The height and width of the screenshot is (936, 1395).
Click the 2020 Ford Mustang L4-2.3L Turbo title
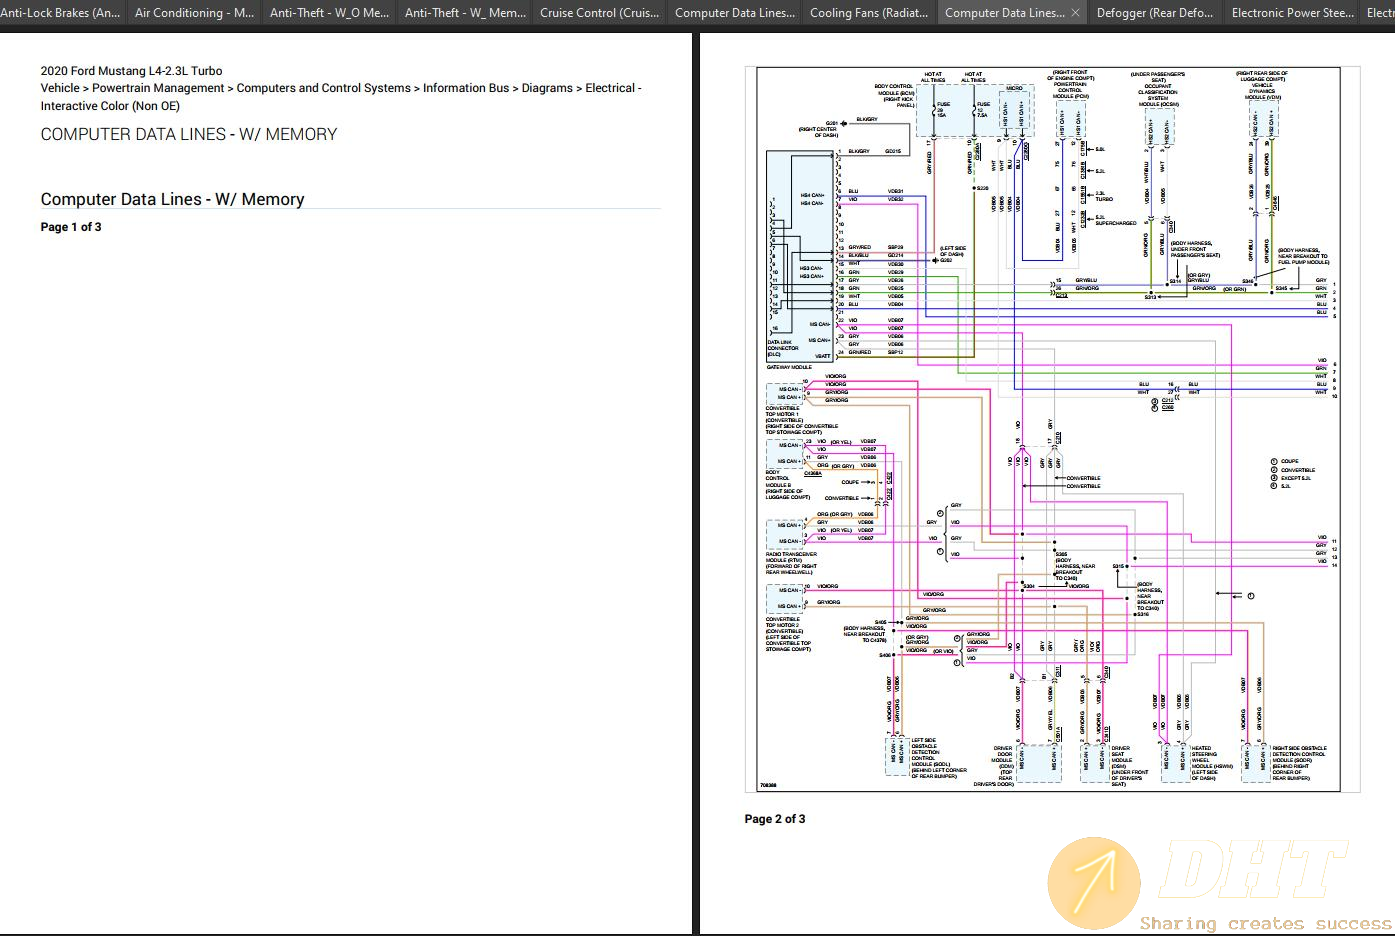tap(131, 71)
